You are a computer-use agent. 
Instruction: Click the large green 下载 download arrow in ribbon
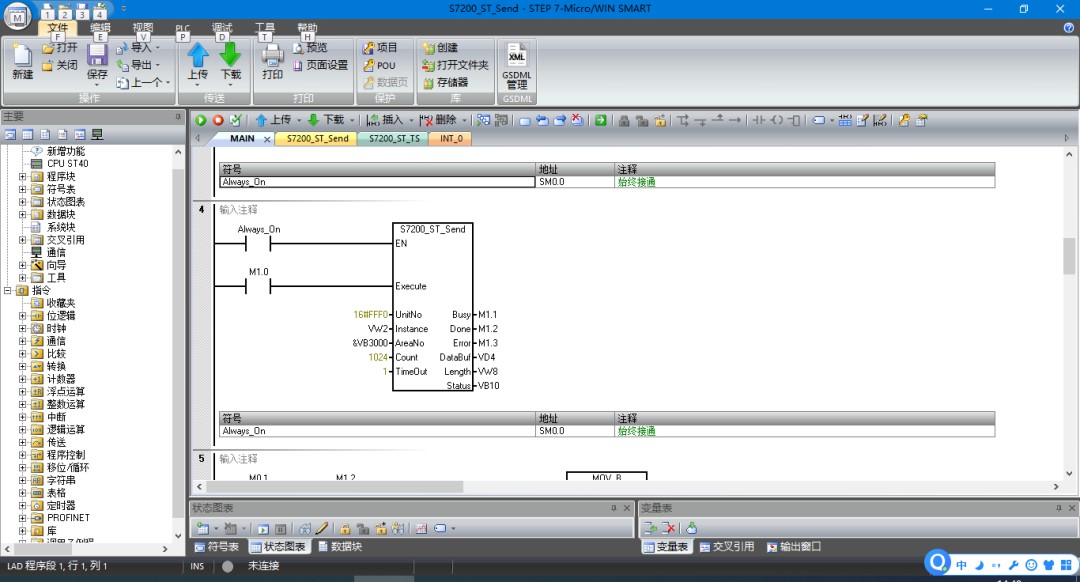230,56
